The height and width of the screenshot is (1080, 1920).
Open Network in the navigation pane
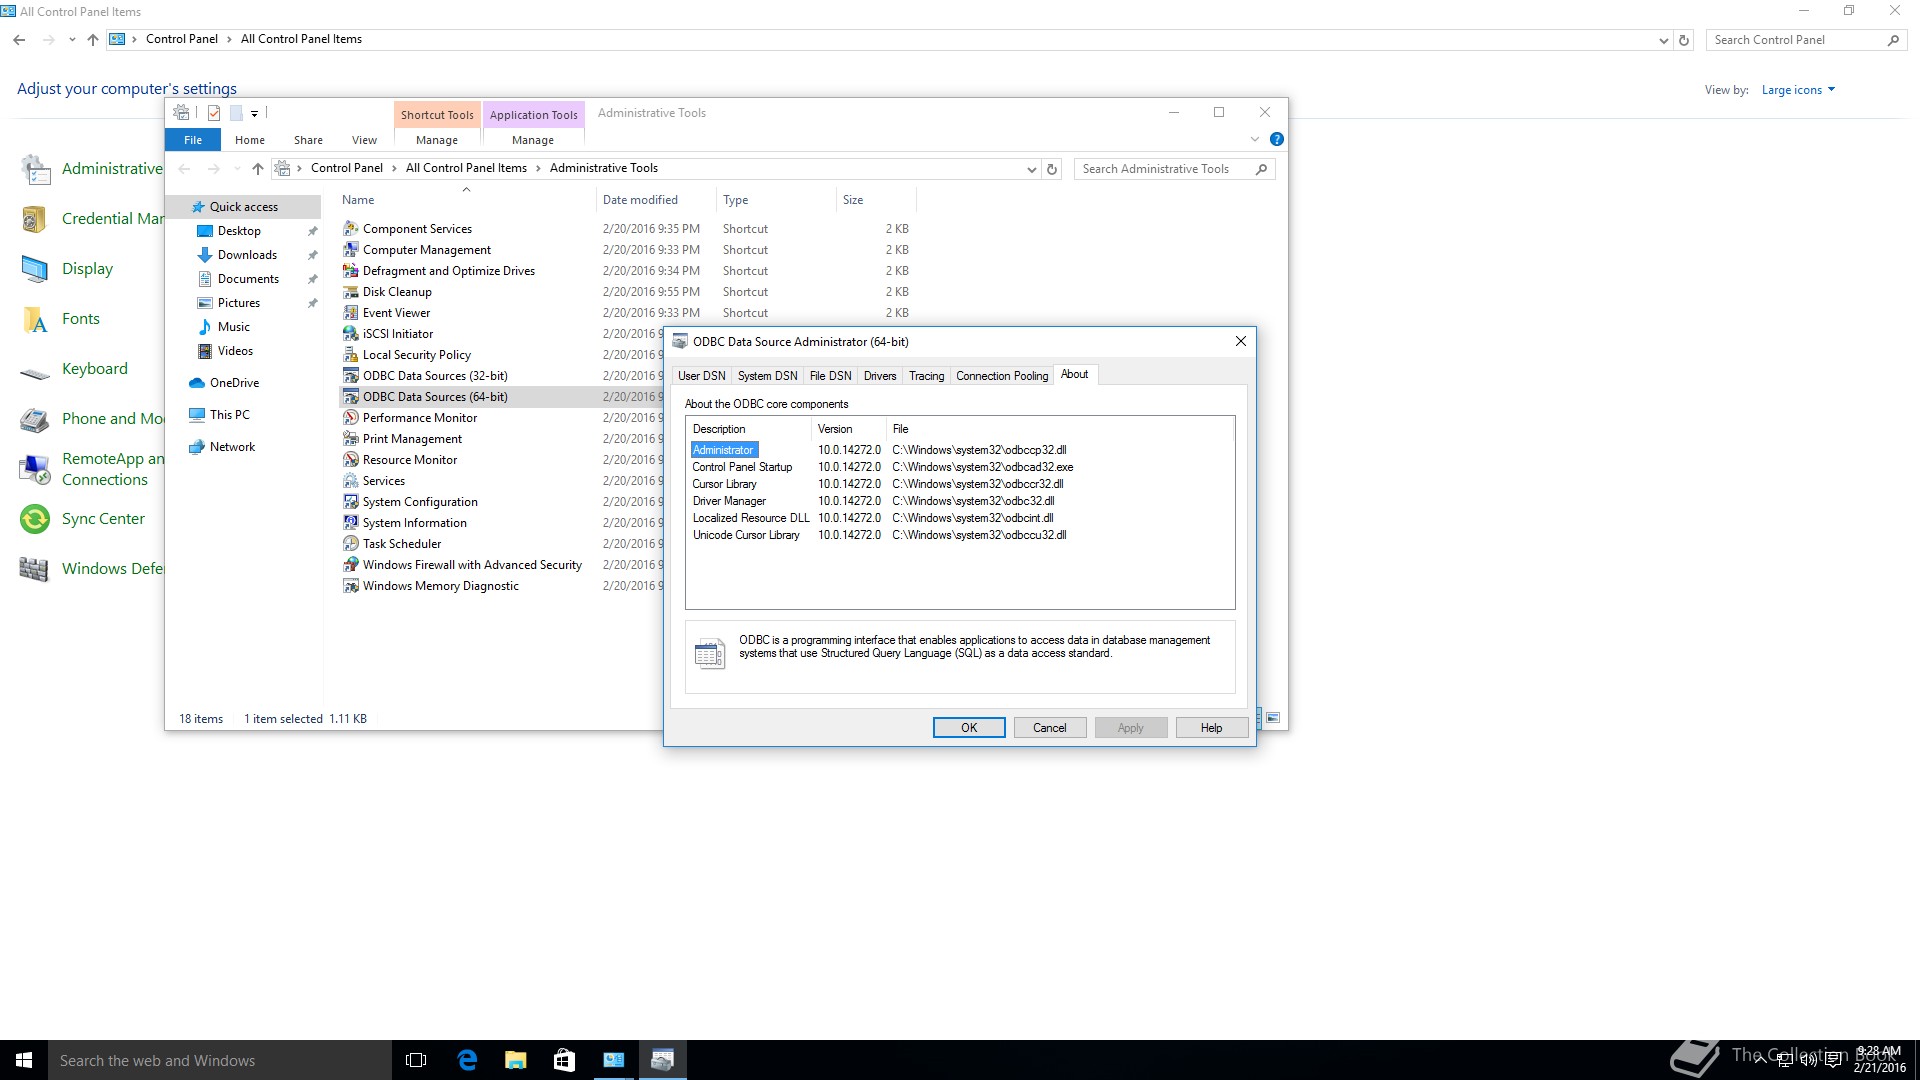(232, 447)
